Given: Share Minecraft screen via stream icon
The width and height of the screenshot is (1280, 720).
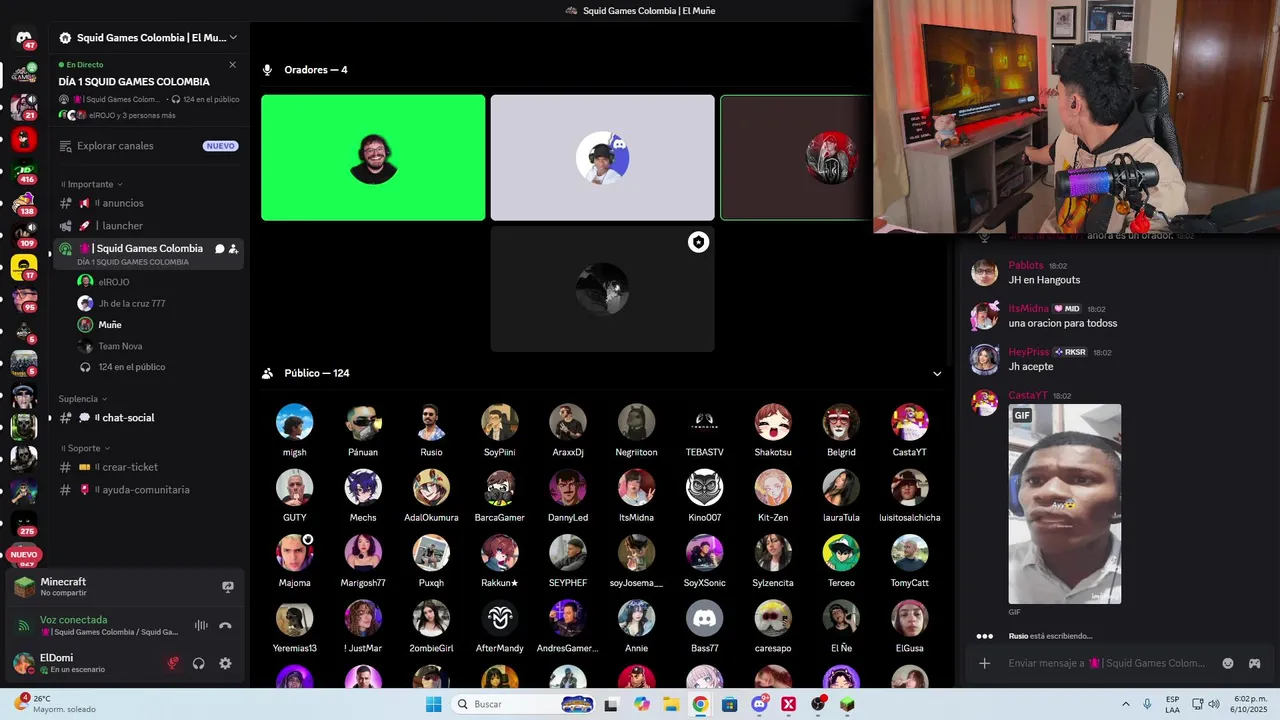Looking at the screenshot, I should pyautogui.click(x=228, y=587).
